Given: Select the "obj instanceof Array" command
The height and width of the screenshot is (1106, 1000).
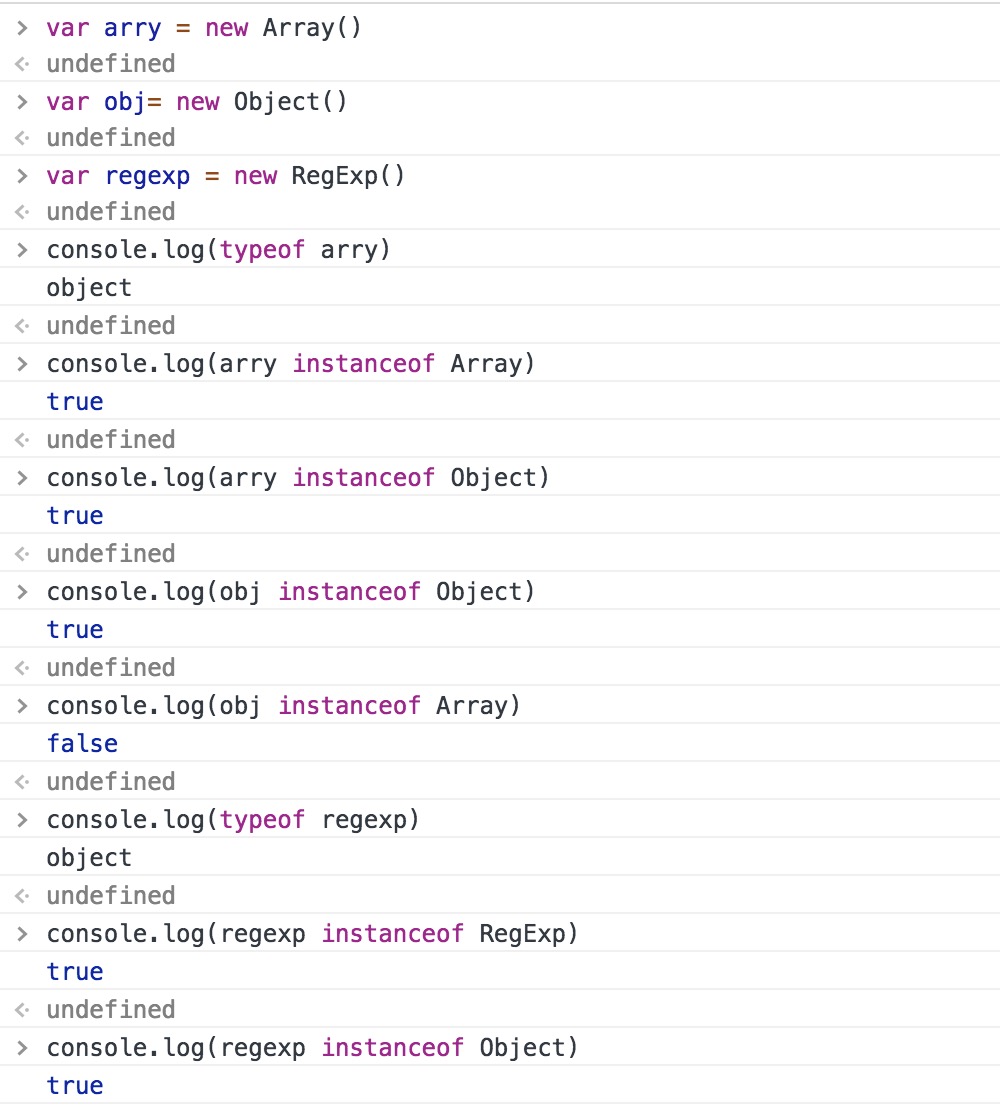Looking at the screenshot, I should pos(284,705).
